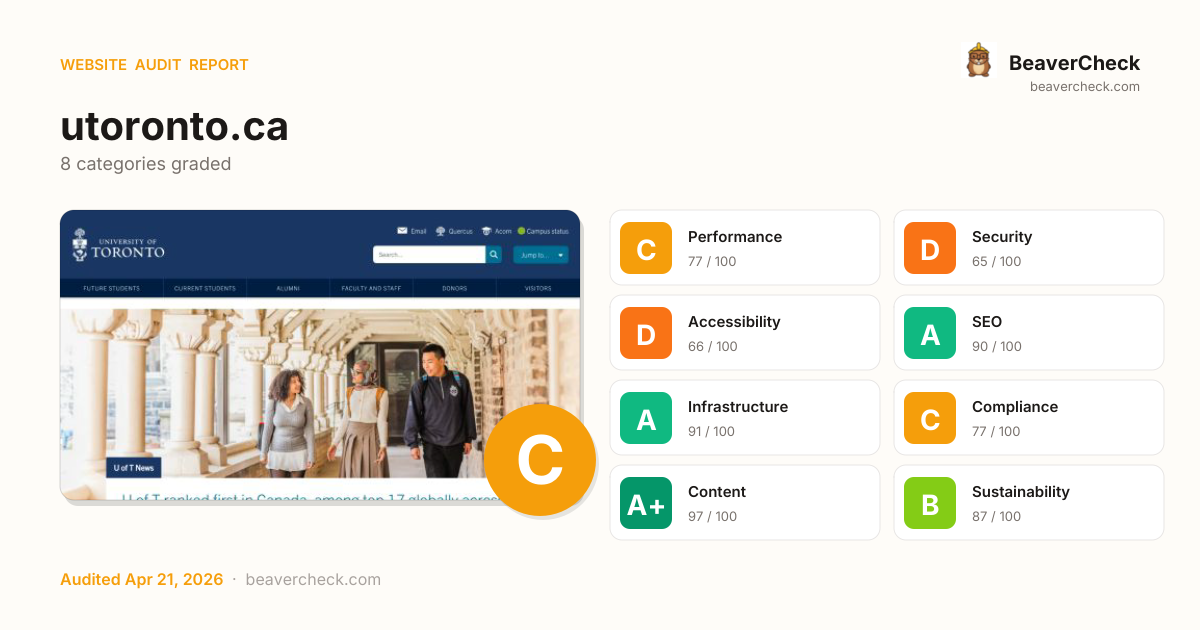Open the Jump to dropdown in the site screenshot

[541, 255]
